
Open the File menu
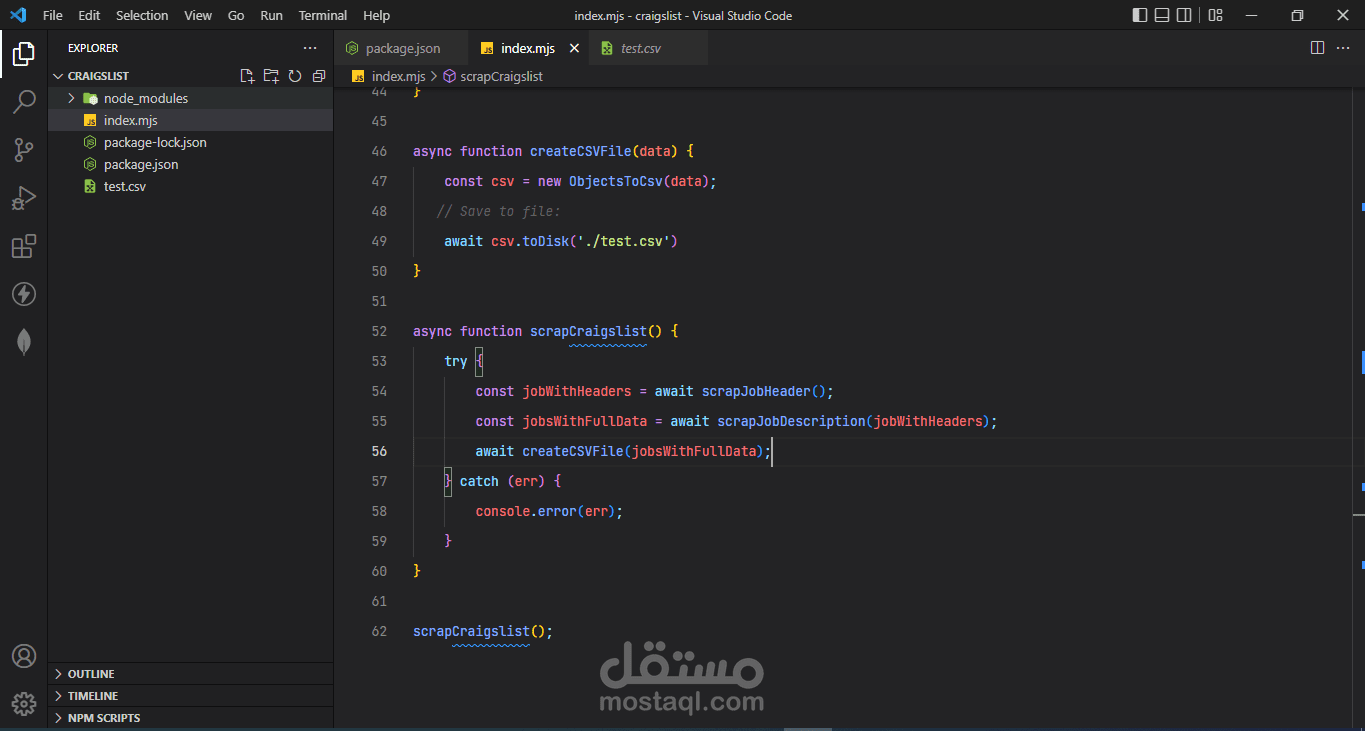53,15
